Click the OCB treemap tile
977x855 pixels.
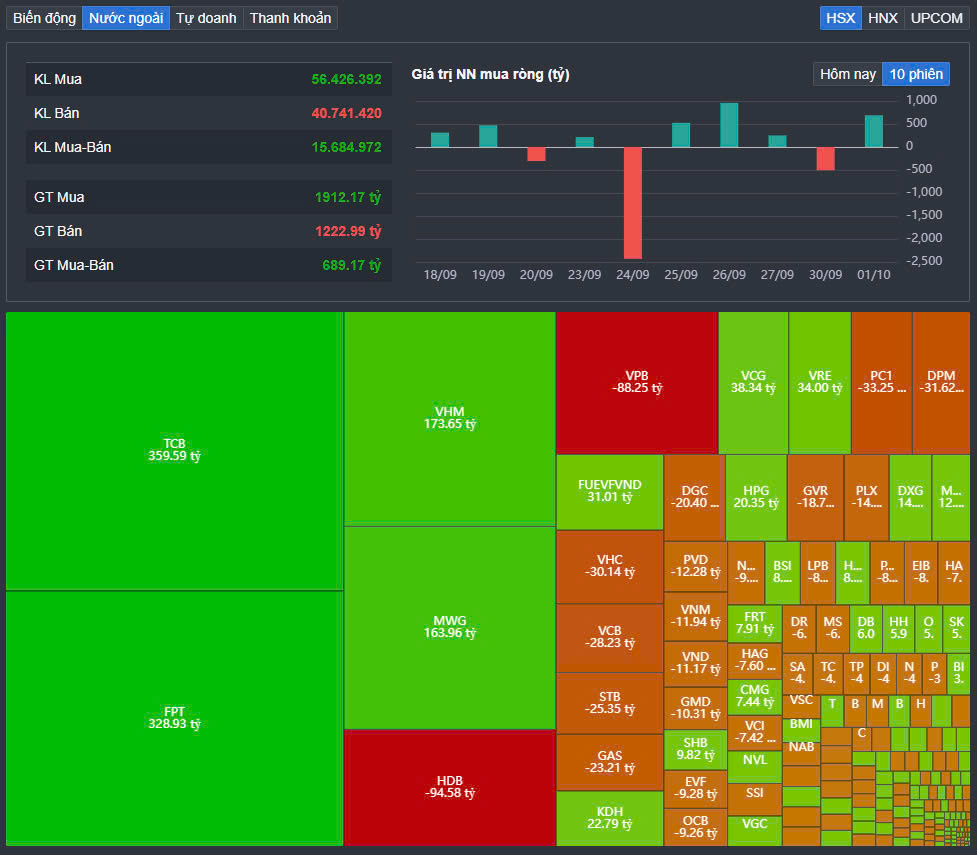click(695, 827)
